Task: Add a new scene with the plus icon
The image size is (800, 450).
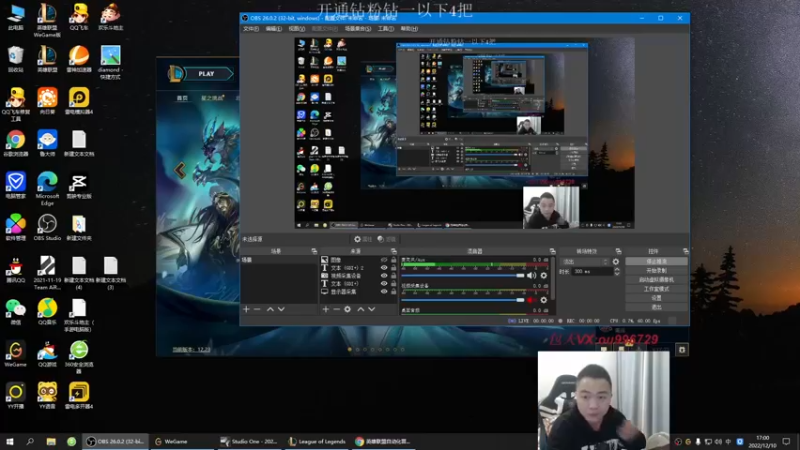Action: (246, 309)
